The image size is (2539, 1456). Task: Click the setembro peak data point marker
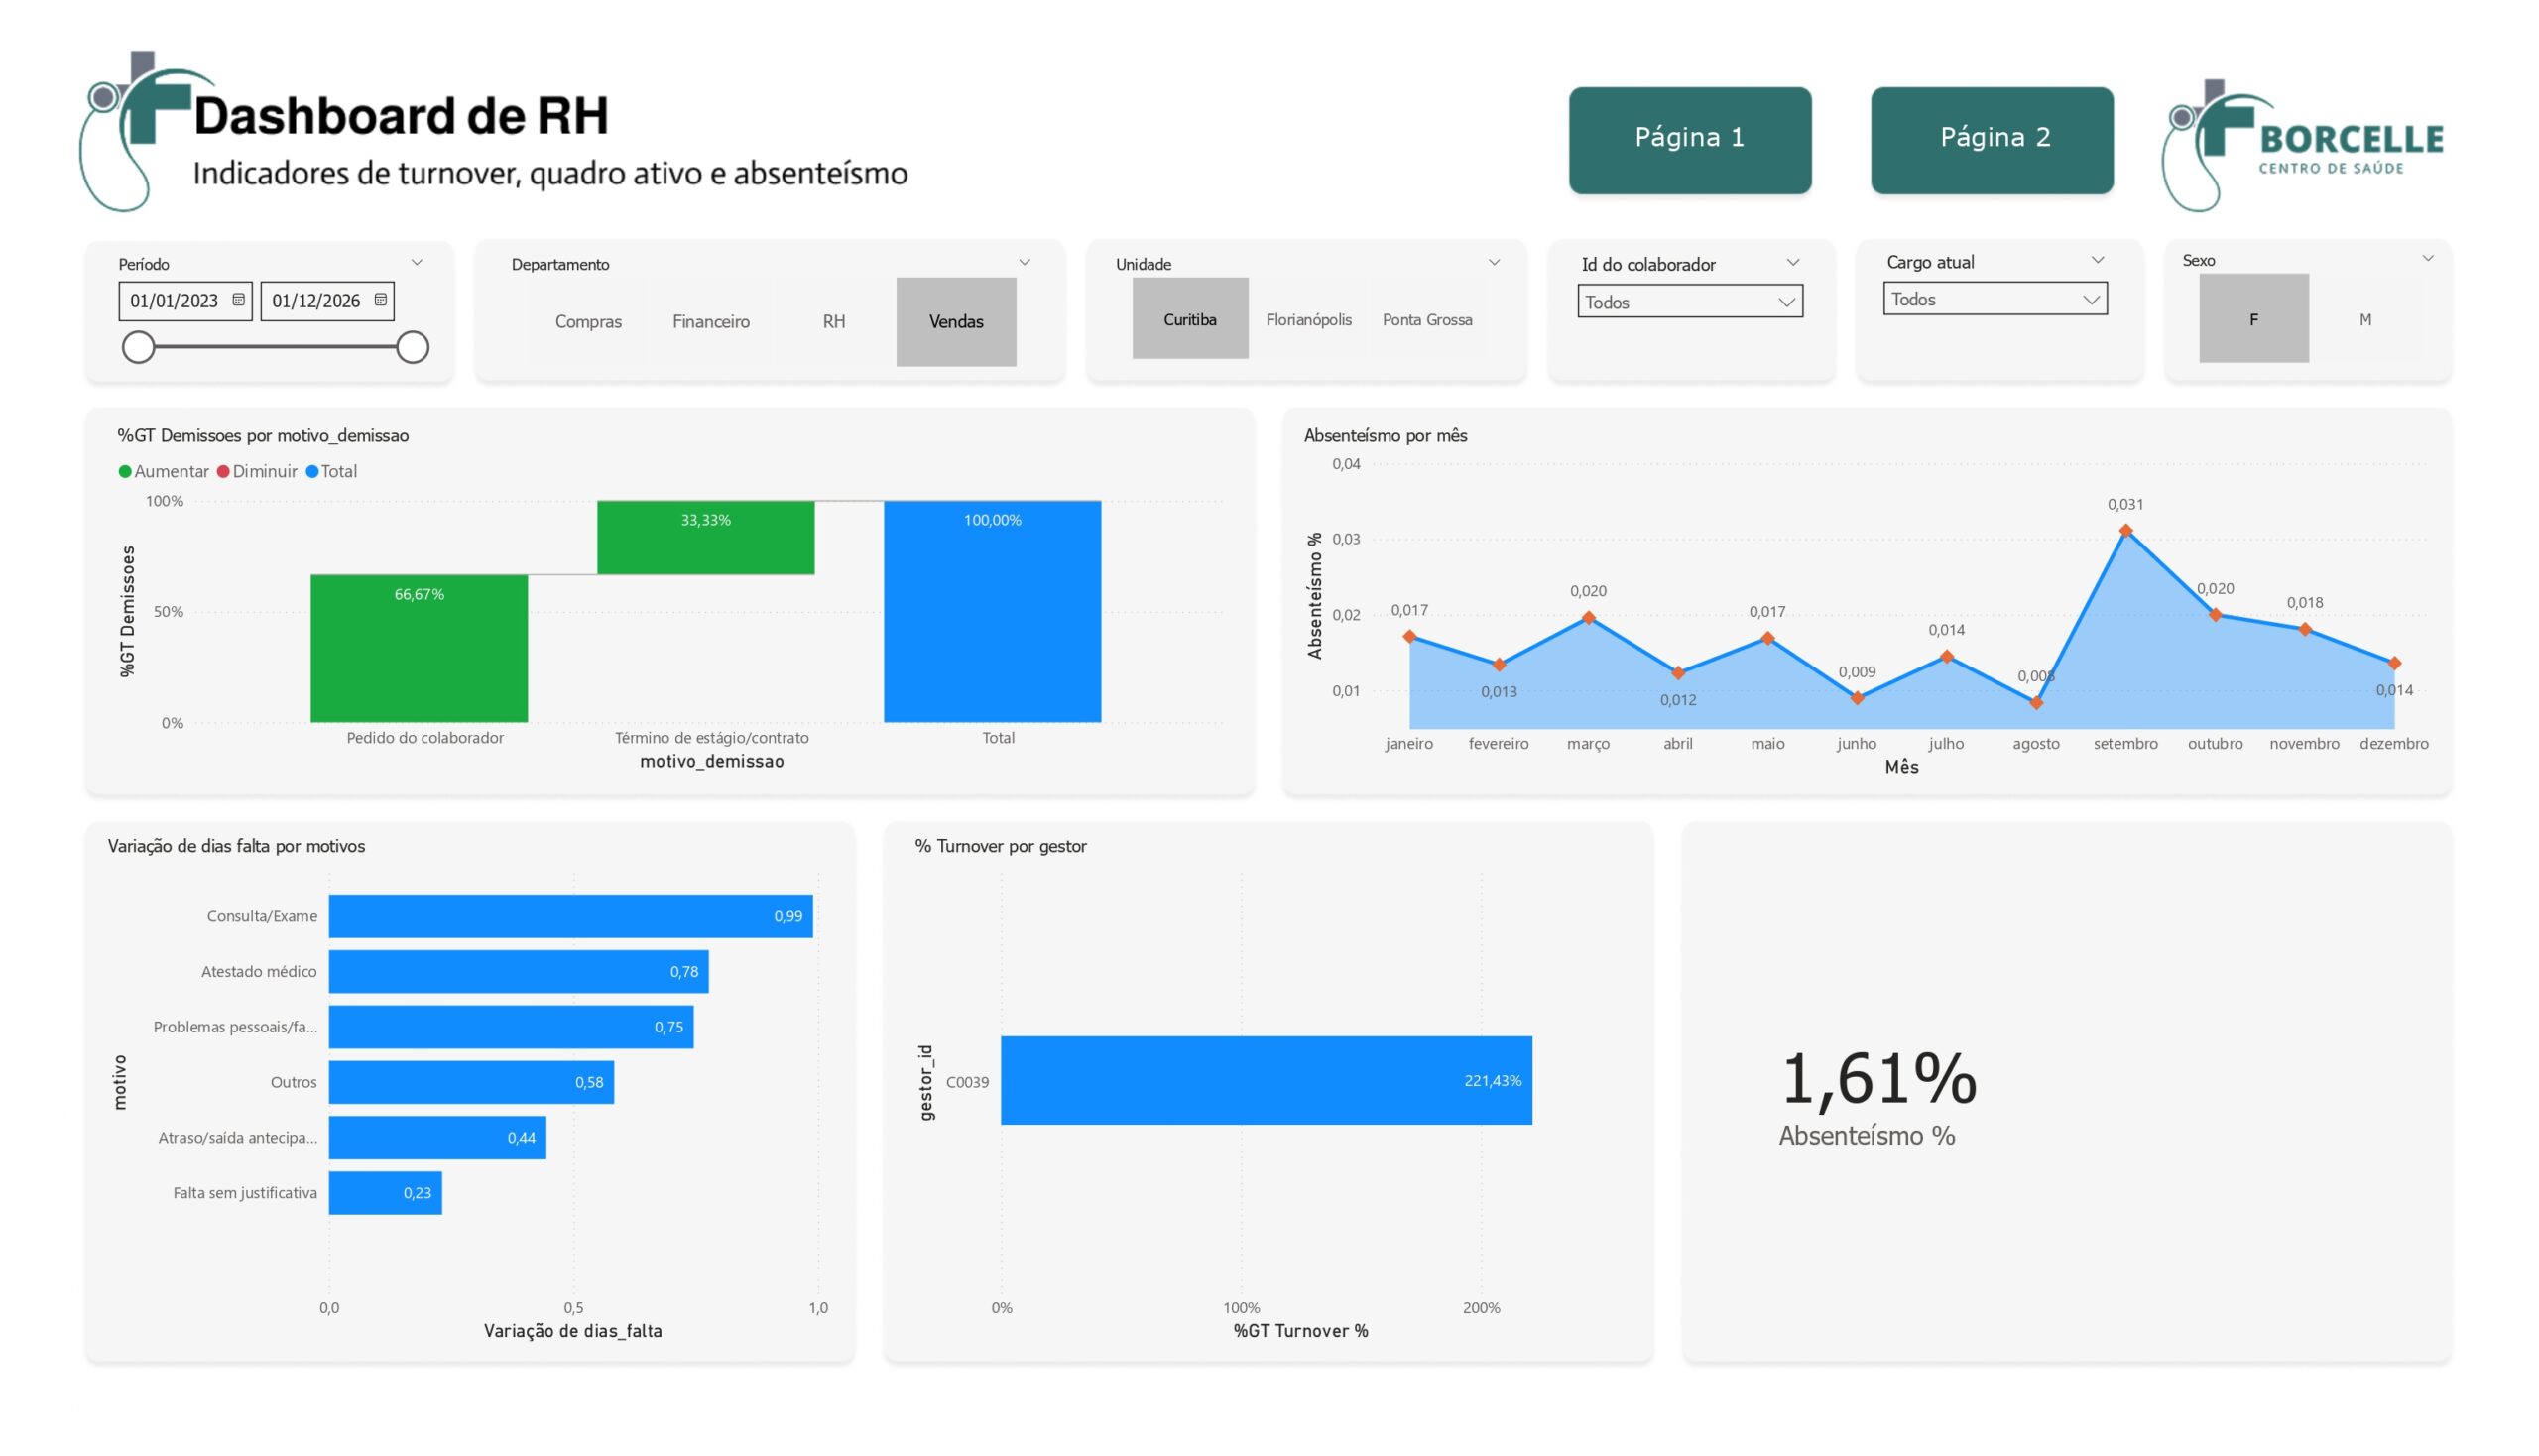[x=2125, y=531]
